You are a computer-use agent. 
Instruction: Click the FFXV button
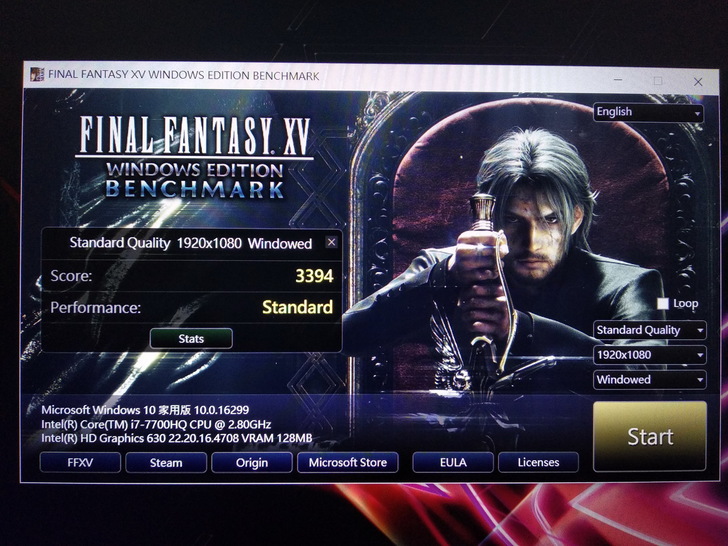click(80, 462)
